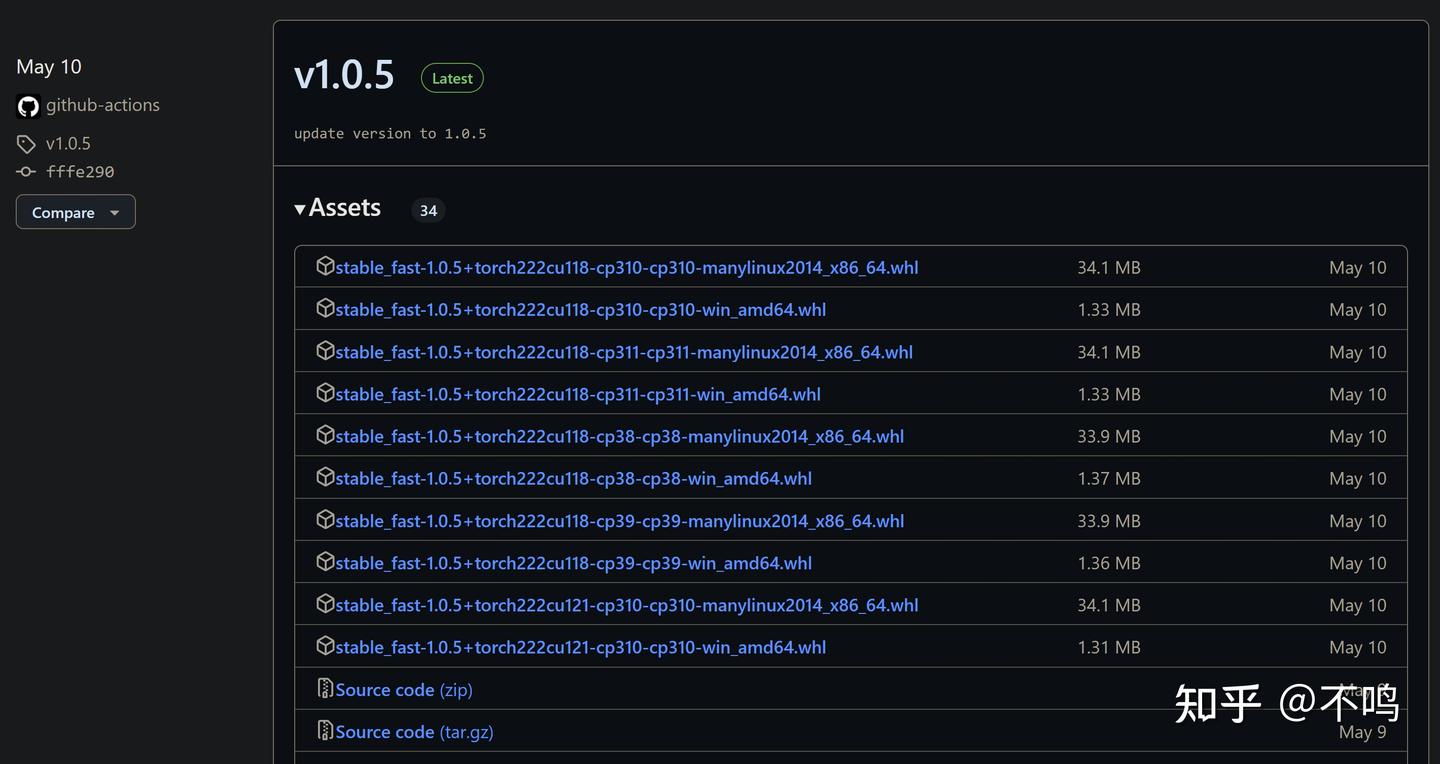The height and width of the screenshot is (764, 1440).
Task: Click the commit icon beside fffe290
Action: coord(26,172)
